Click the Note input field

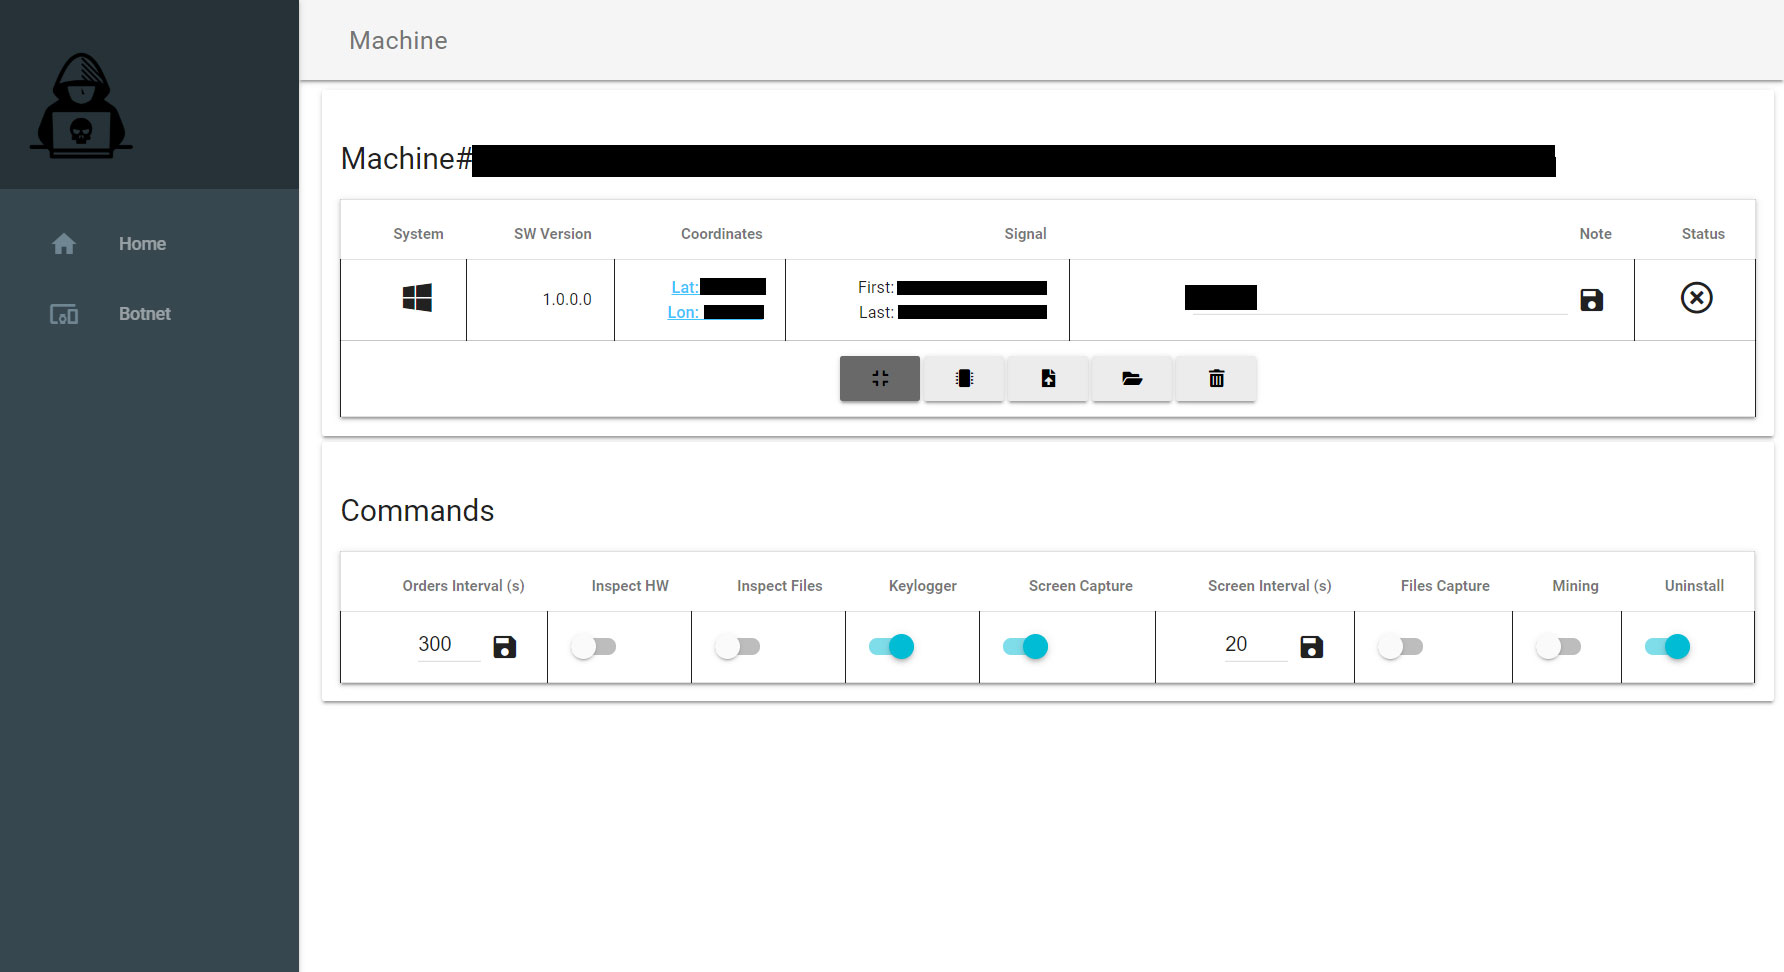[1379, 298]
